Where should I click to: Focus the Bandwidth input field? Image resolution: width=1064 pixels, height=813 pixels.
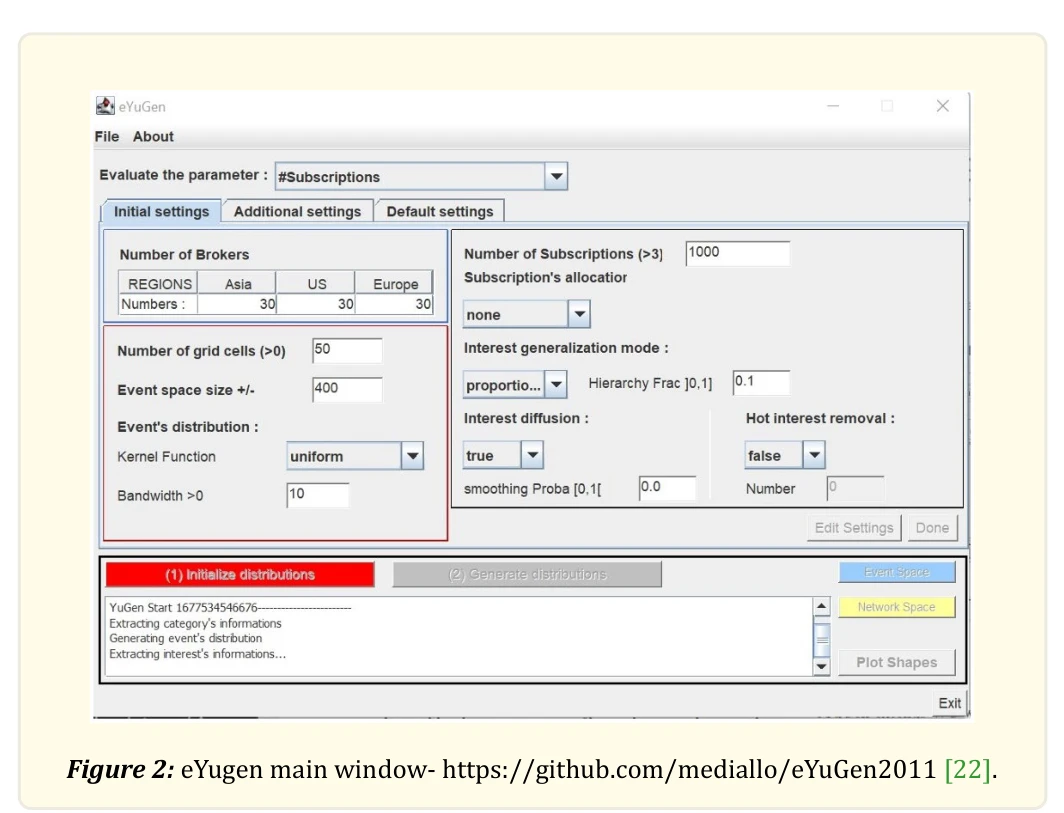coord(318,495)
